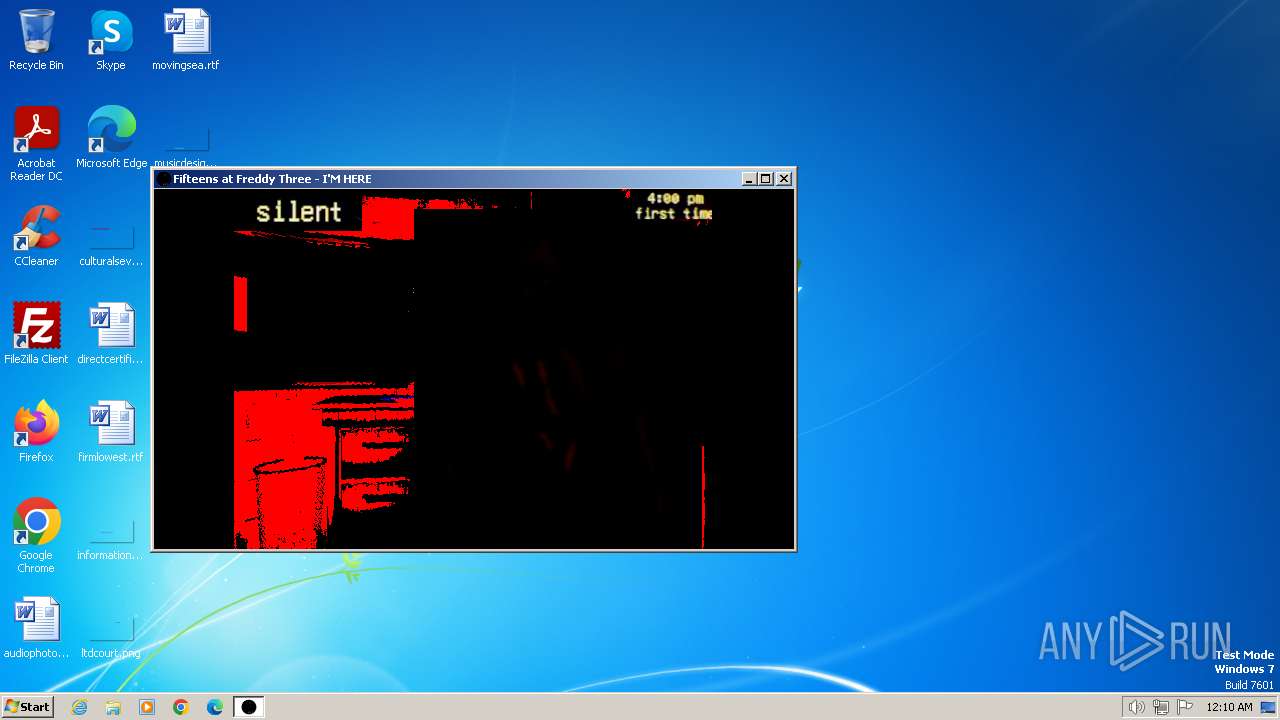Open Acrobat Reader DC shortcut
This screenshot has width=1280, height=720.
pyautogui.click(x=36, y=144)
